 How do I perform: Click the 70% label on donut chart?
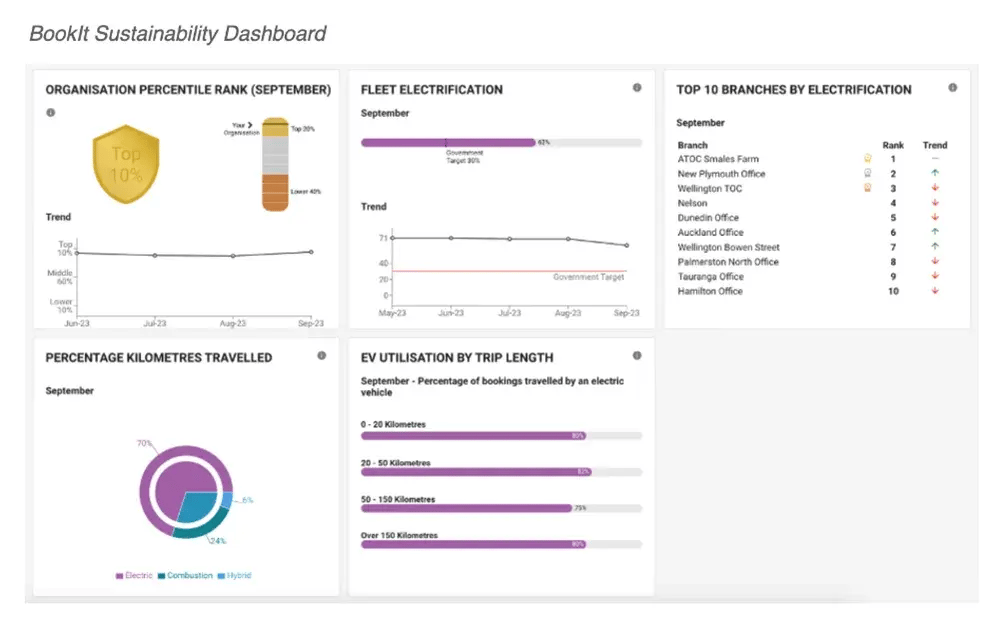144,443
